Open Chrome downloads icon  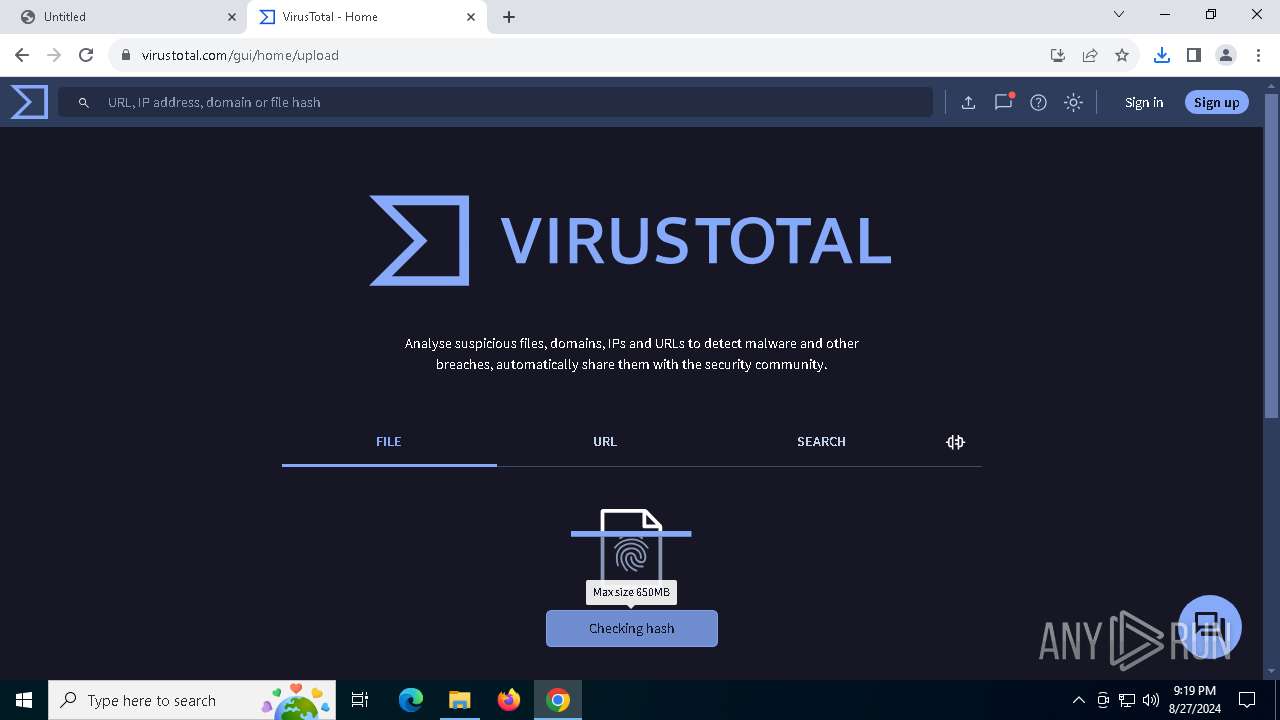pyautogui.click(x=1161, y=55)
